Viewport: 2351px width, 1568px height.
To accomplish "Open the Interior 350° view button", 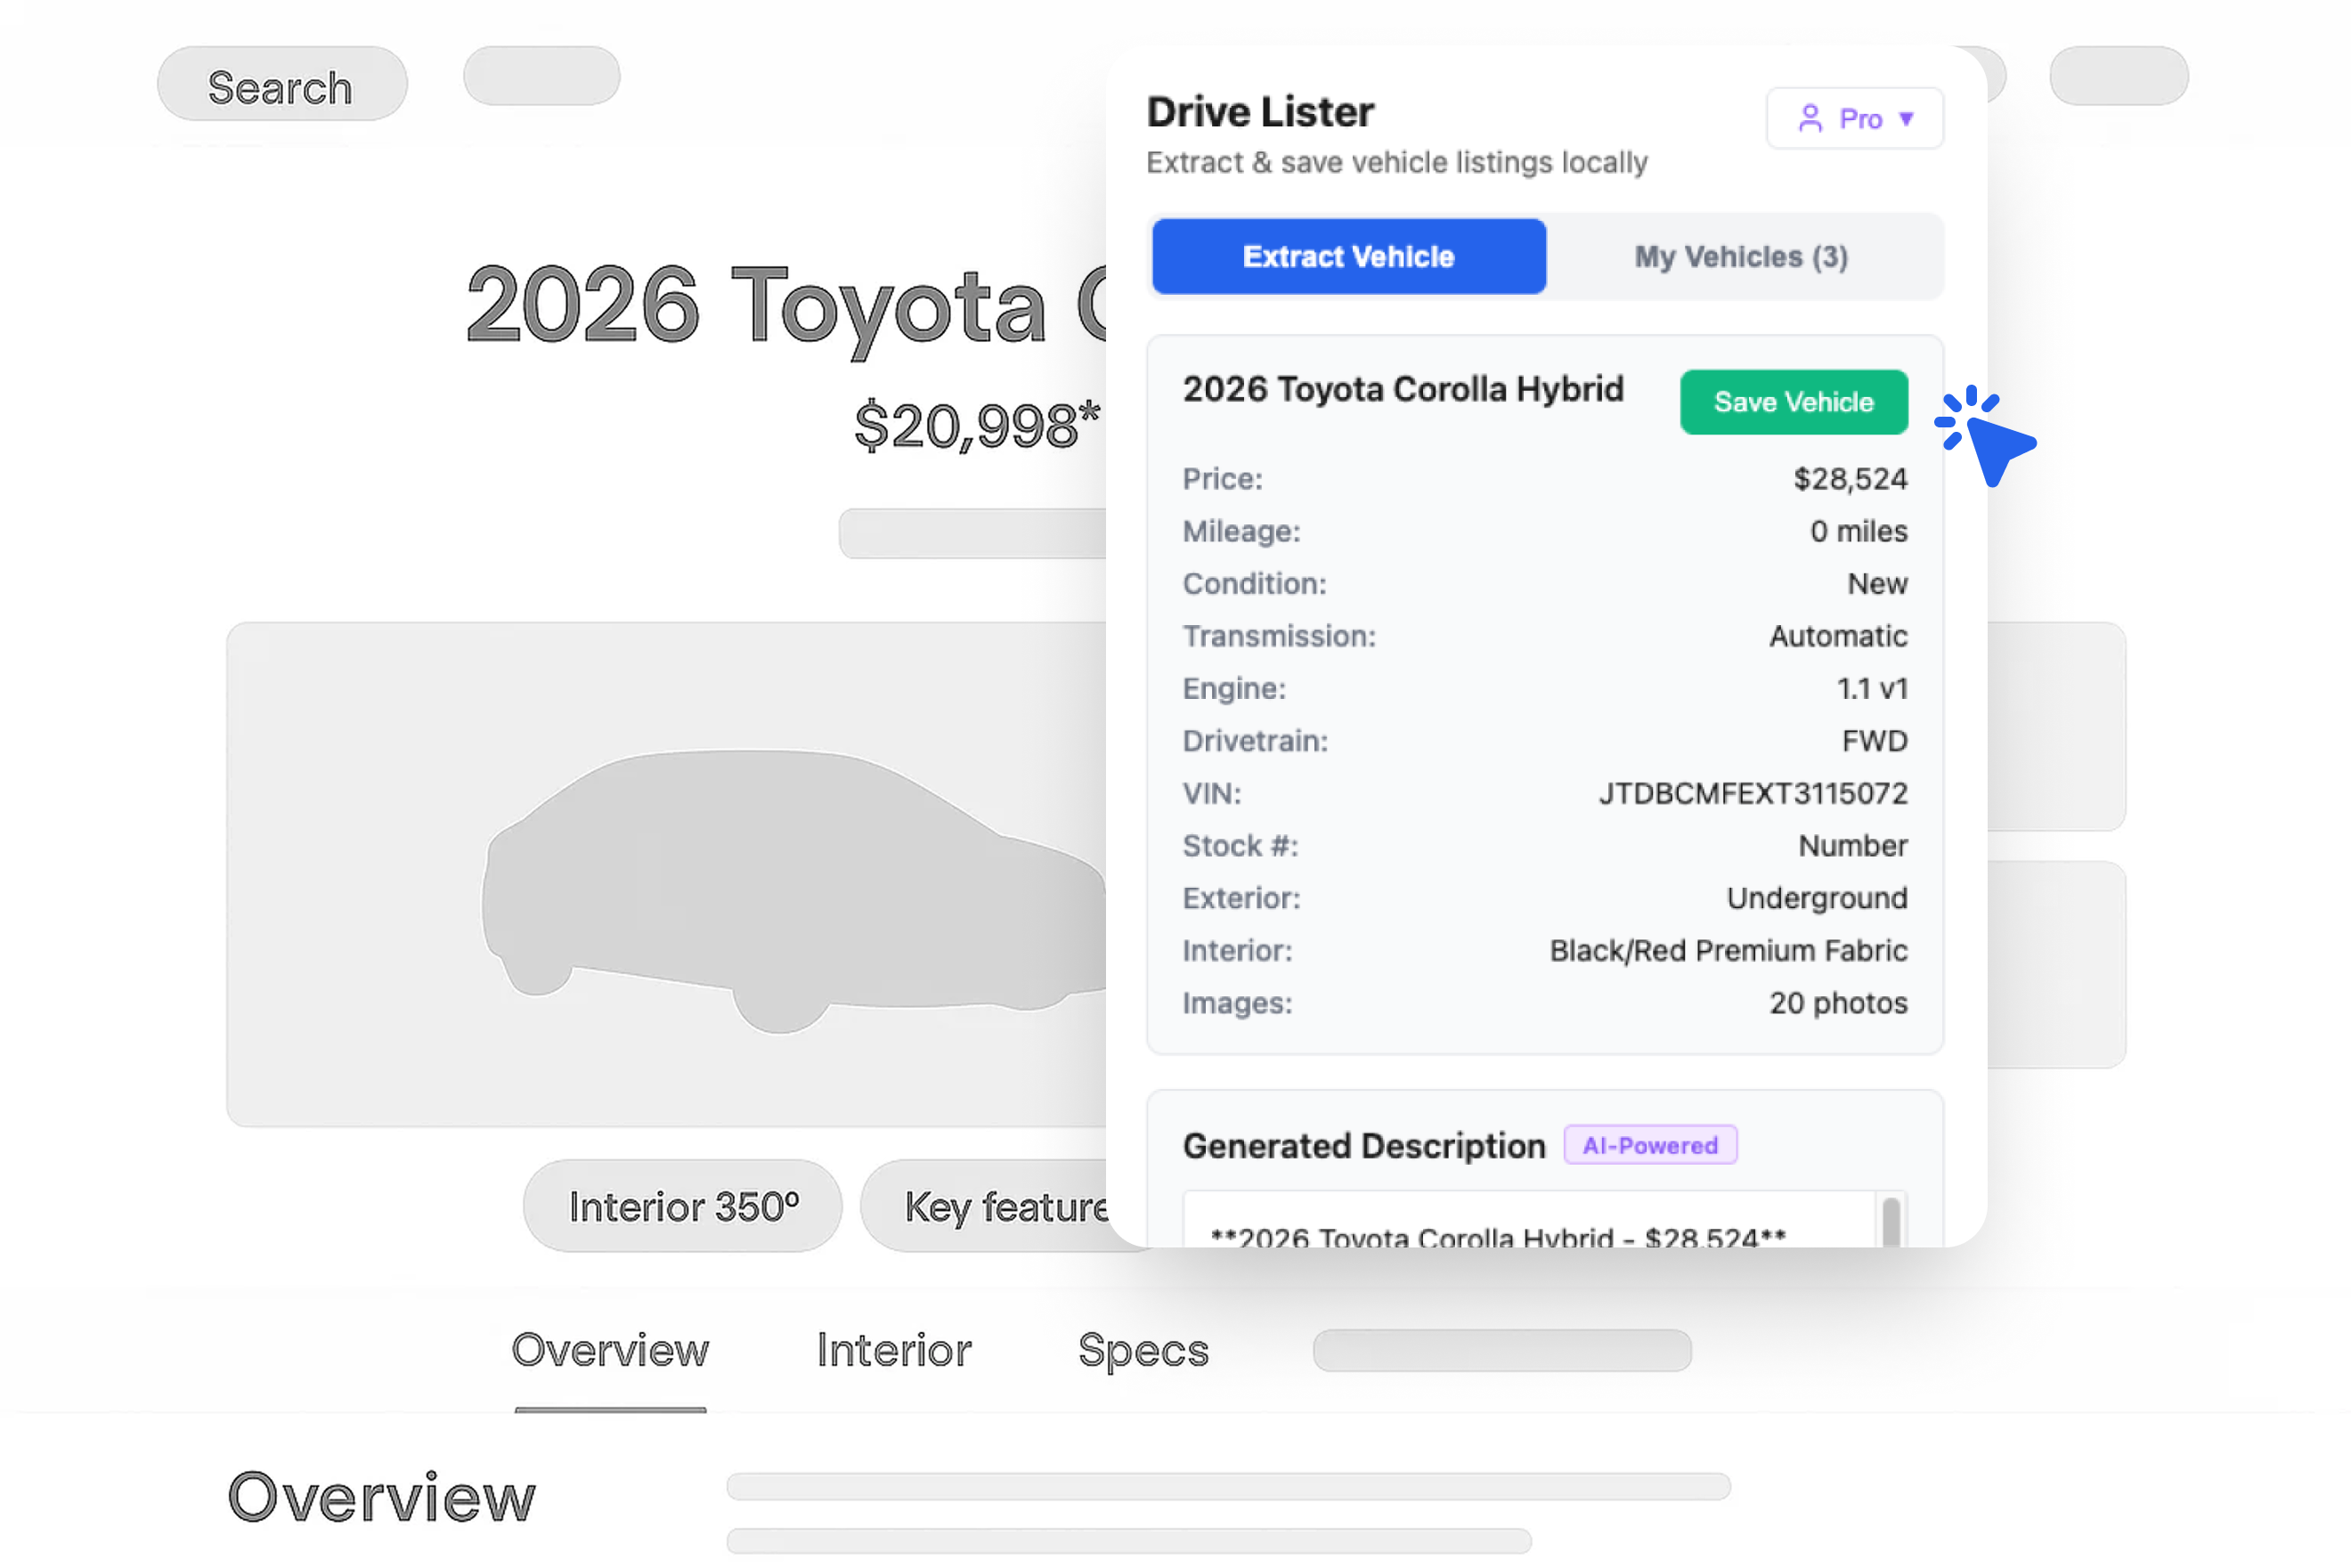I will [682, 1206].
